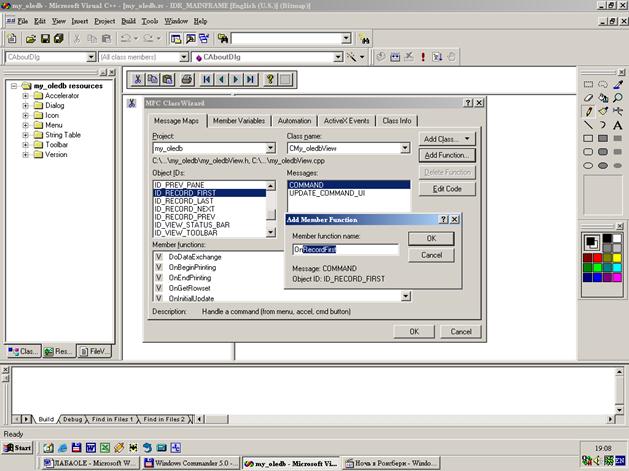Click OK in Add Member Function dialog

click(431, 239)
